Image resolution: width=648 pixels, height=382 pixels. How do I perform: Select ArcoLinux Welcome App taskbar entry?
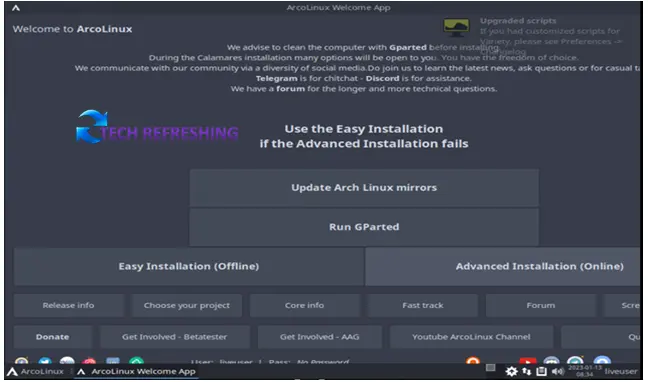(137, 372)
